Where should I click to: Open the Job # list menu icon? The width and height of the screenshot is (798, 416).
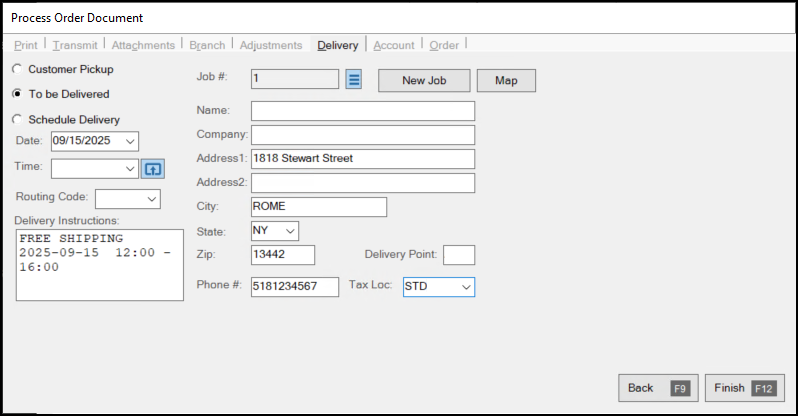pyautogui.click(x=354, y=80)
